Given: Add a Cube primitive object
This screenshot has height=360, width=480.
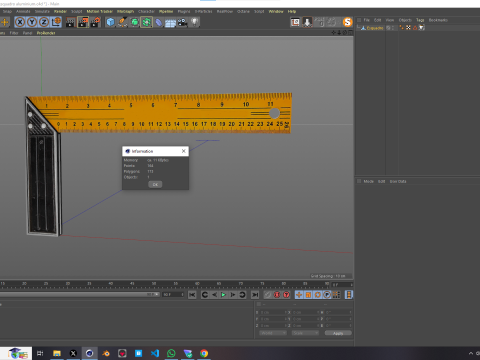Looking at the screenshot, I should (110, 22).
